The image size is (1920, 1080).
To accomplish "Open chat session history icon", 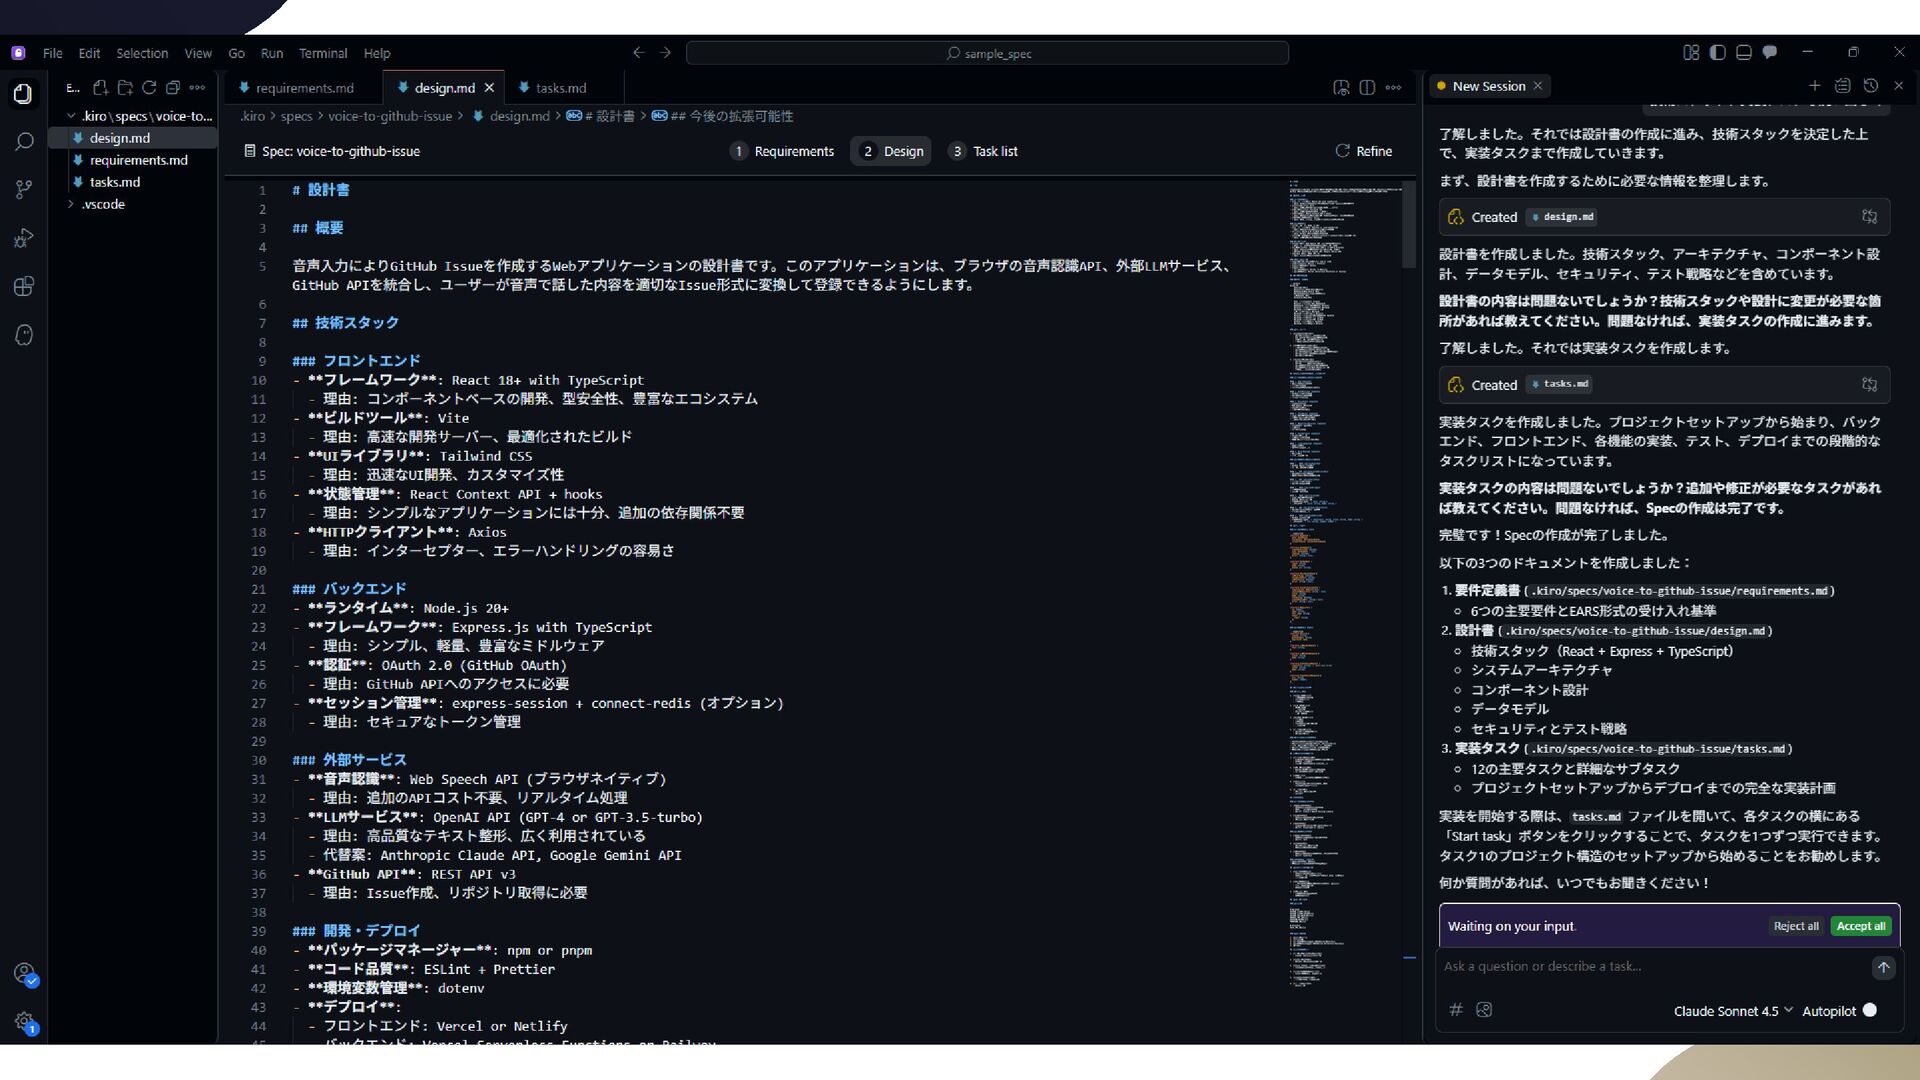I will [1871, 86].
